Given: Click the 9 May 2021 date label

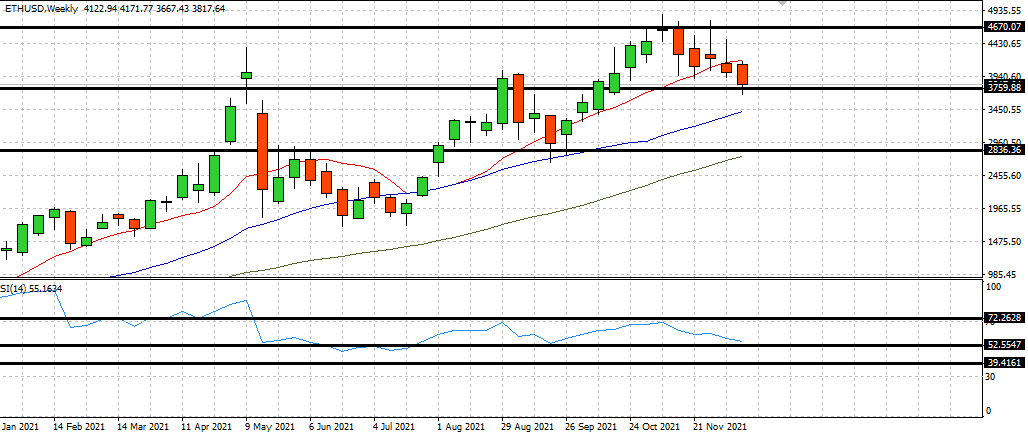Looking at the screenshot, I should [x=267, y=427].
